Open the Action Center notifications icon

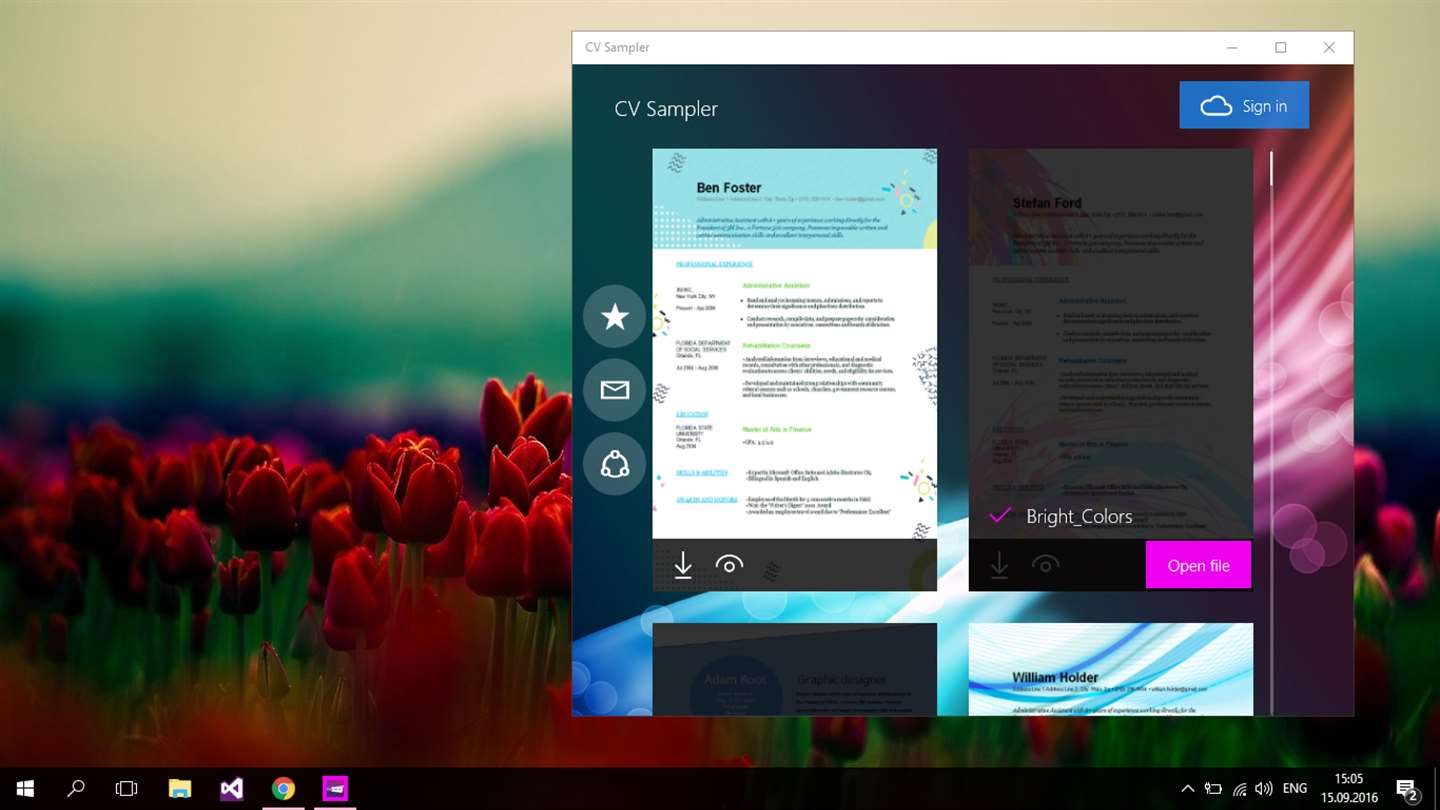[1407, 789]
